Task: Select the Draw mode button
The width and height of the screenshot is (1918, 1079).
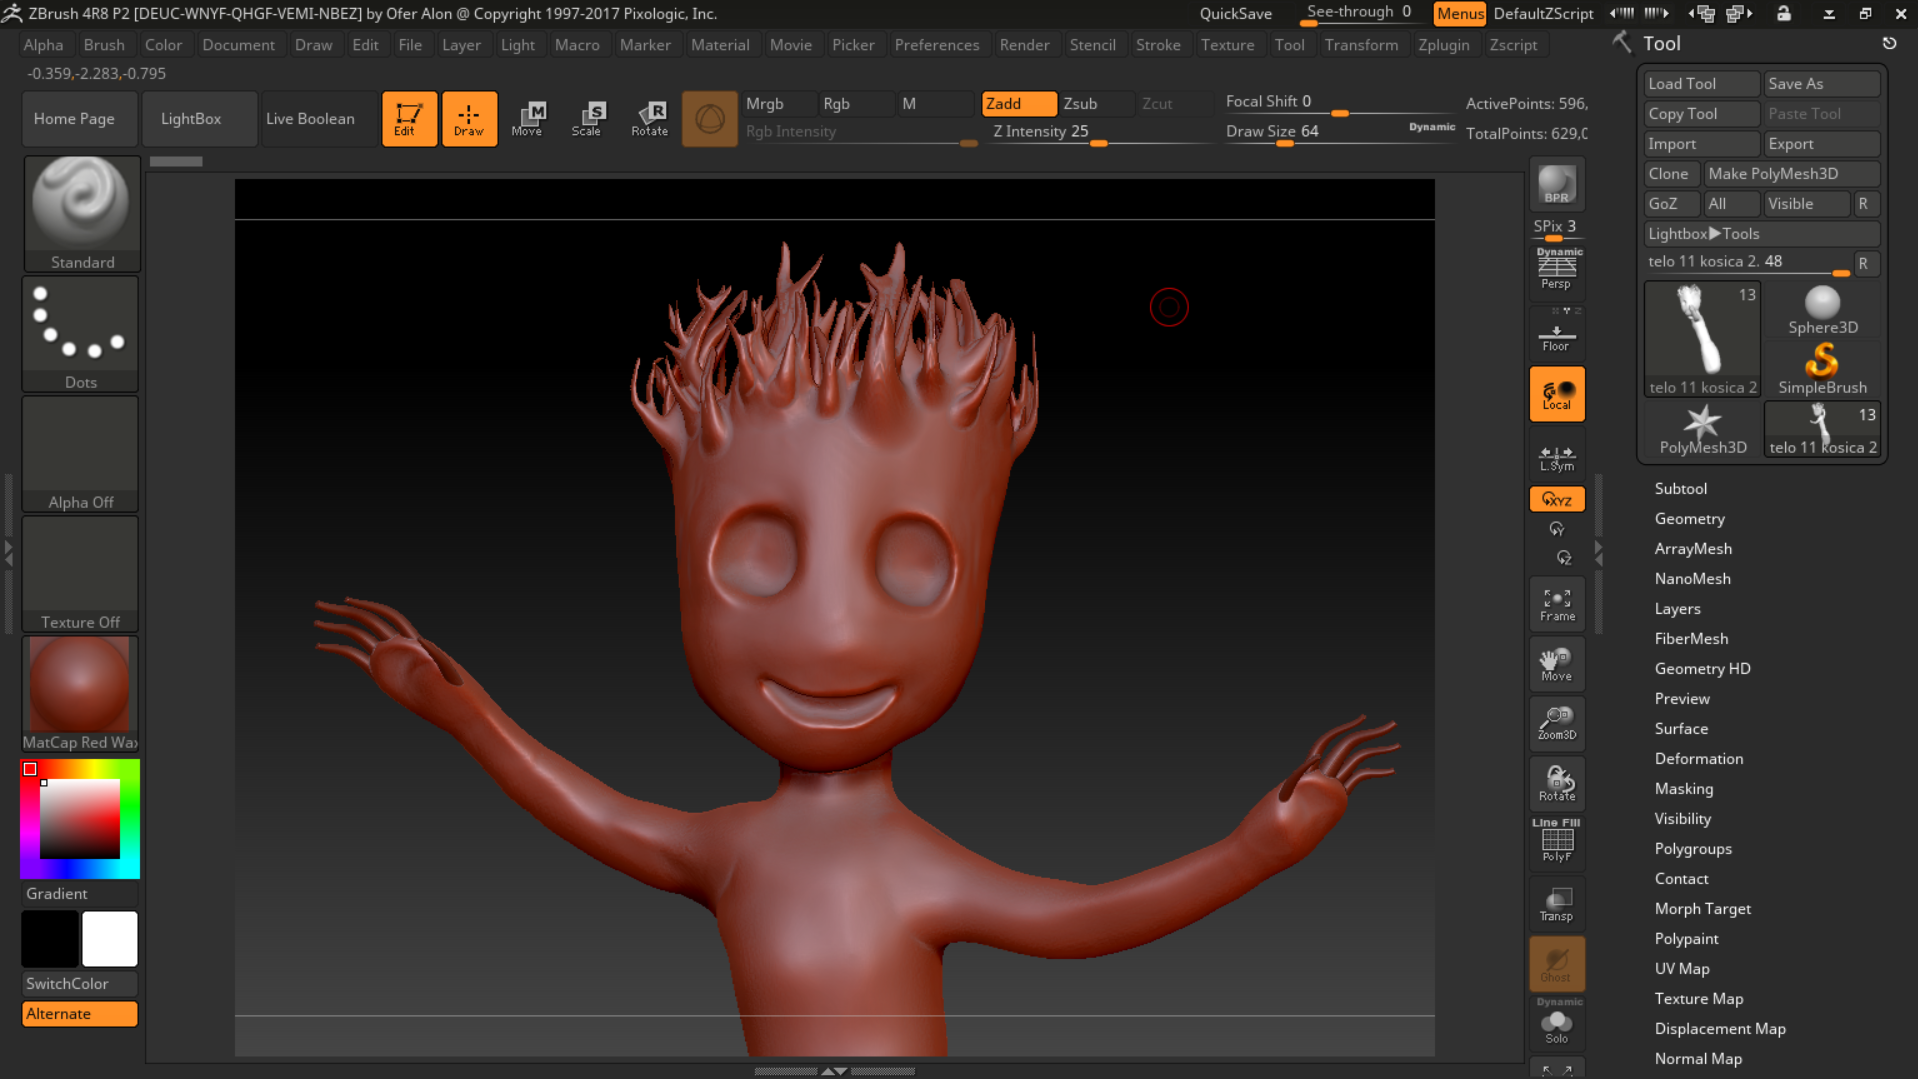Action: [469, 119]
